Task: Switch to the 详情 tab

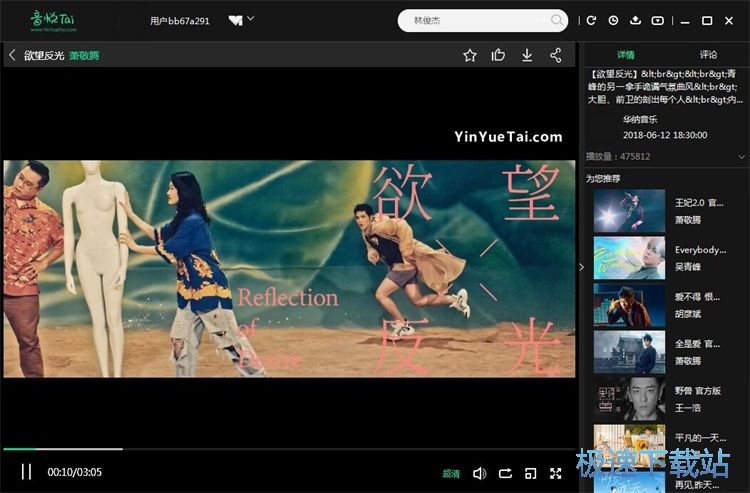Action: click(x=625, y=55)
